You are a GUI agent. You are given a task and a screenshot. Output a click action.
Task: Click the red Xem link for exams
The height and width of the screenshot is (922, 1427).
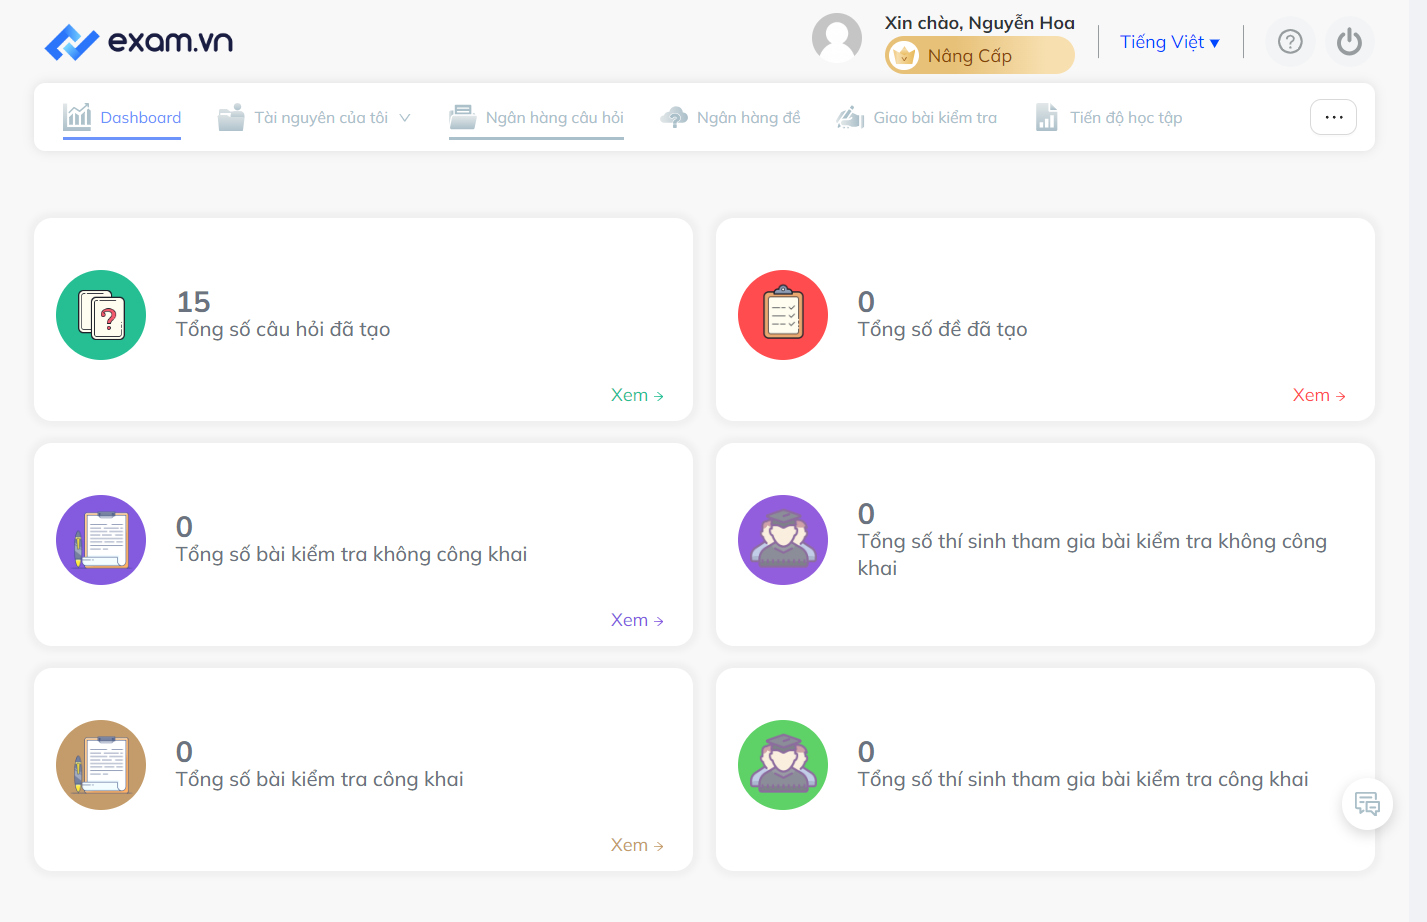tap(1319, 395)
